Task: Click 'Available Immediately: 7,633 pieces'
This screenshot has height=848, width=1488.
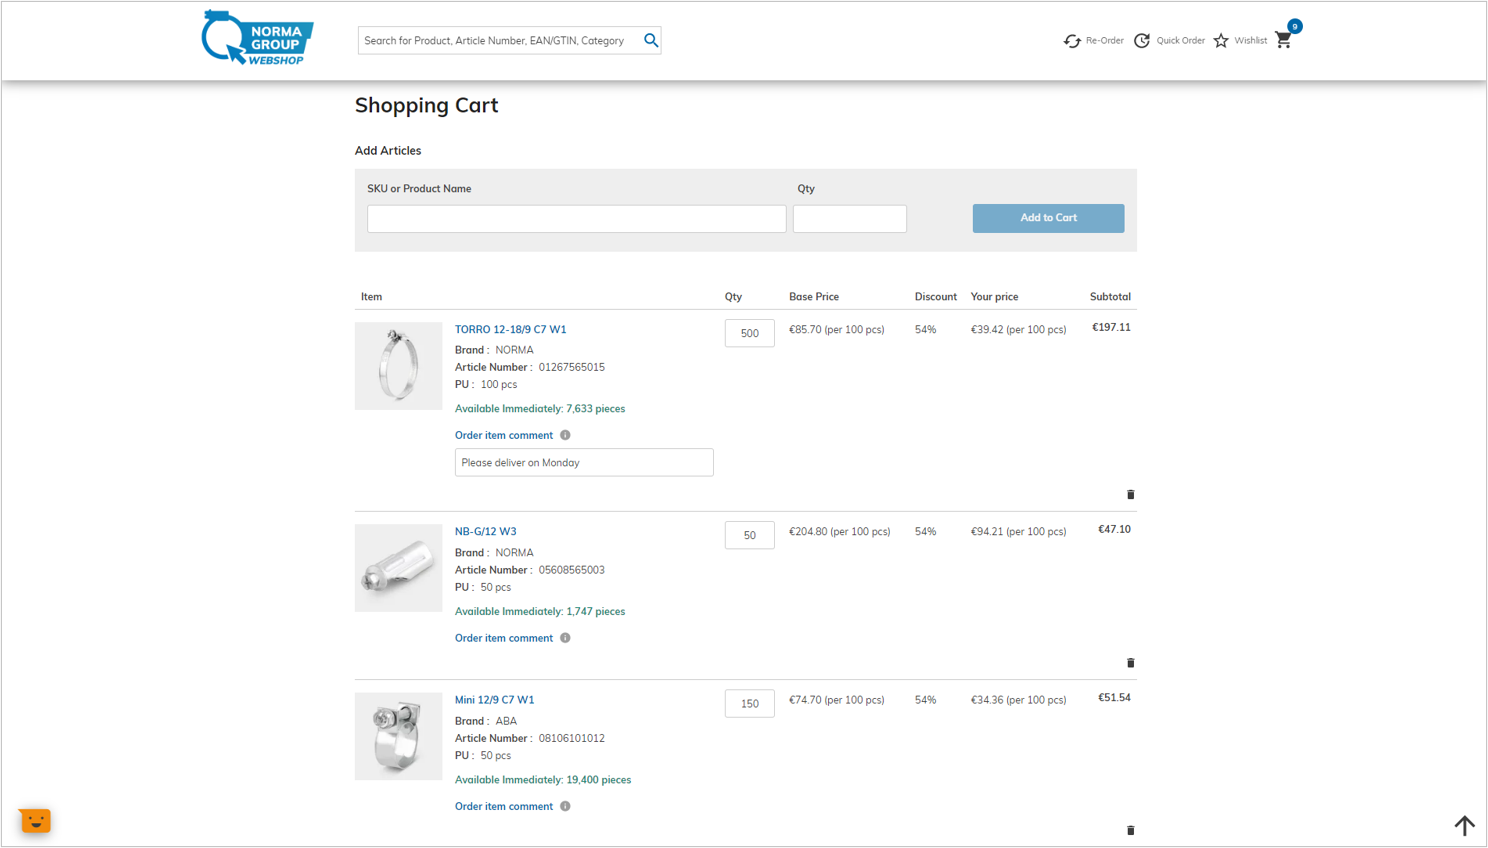Action: (x=540, y=409)
